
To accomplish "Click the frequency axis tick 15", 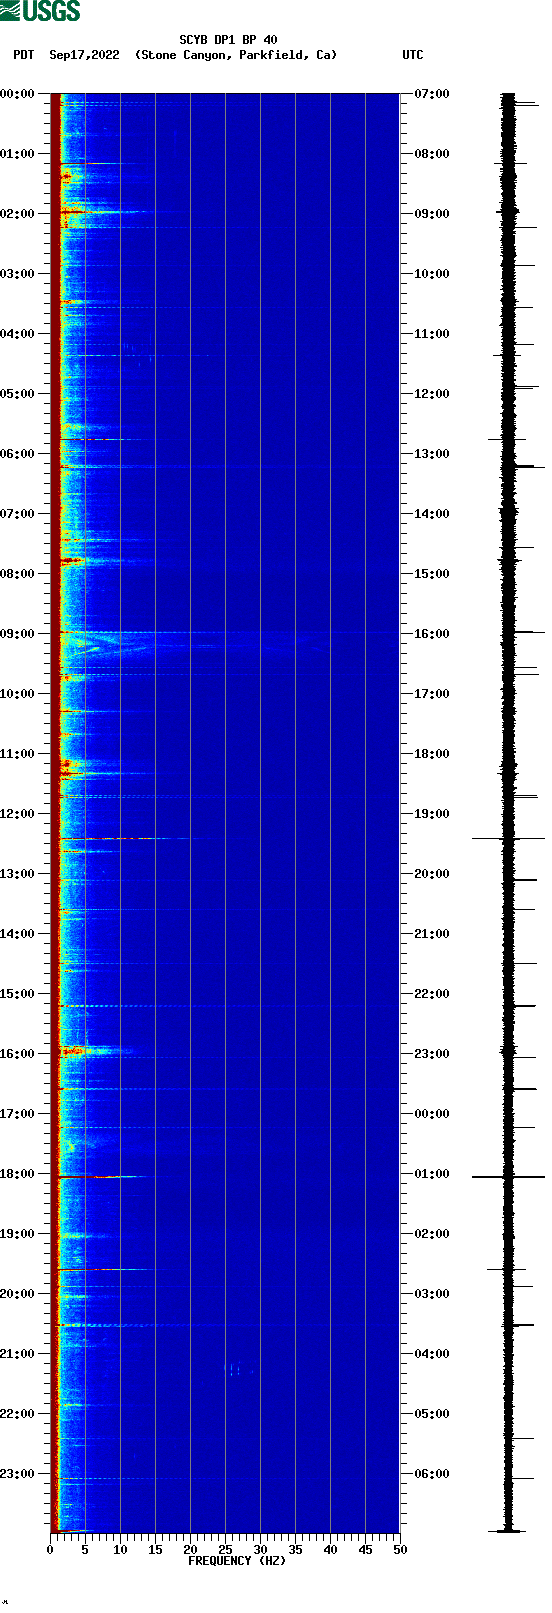I will coord(155,1550).
